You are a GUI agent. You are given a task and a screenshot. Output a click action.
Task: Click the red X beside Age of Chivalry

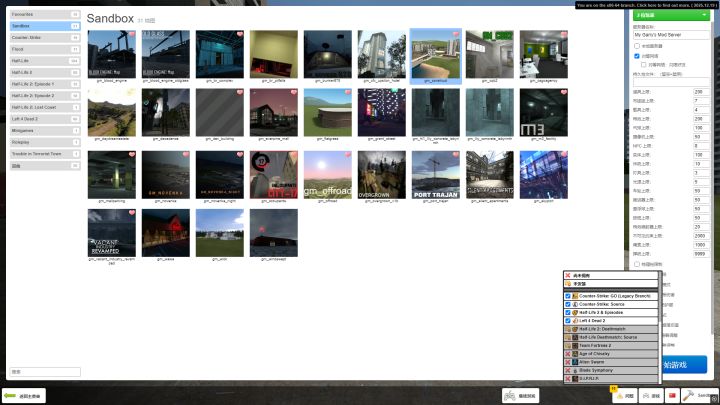[568, 354]
